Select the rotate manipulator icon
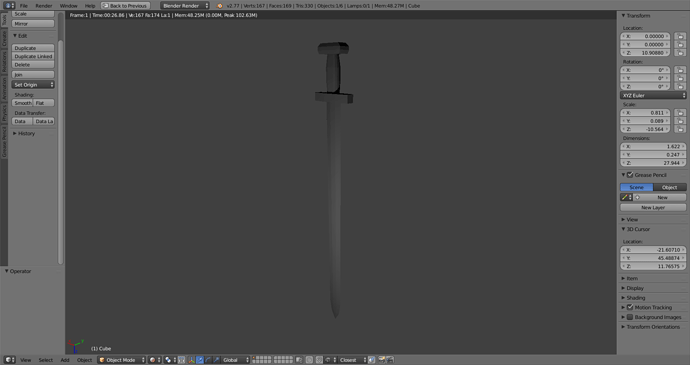Image resolution: width=690 pixels, height=365 pixels. click(x=208, y=360)
